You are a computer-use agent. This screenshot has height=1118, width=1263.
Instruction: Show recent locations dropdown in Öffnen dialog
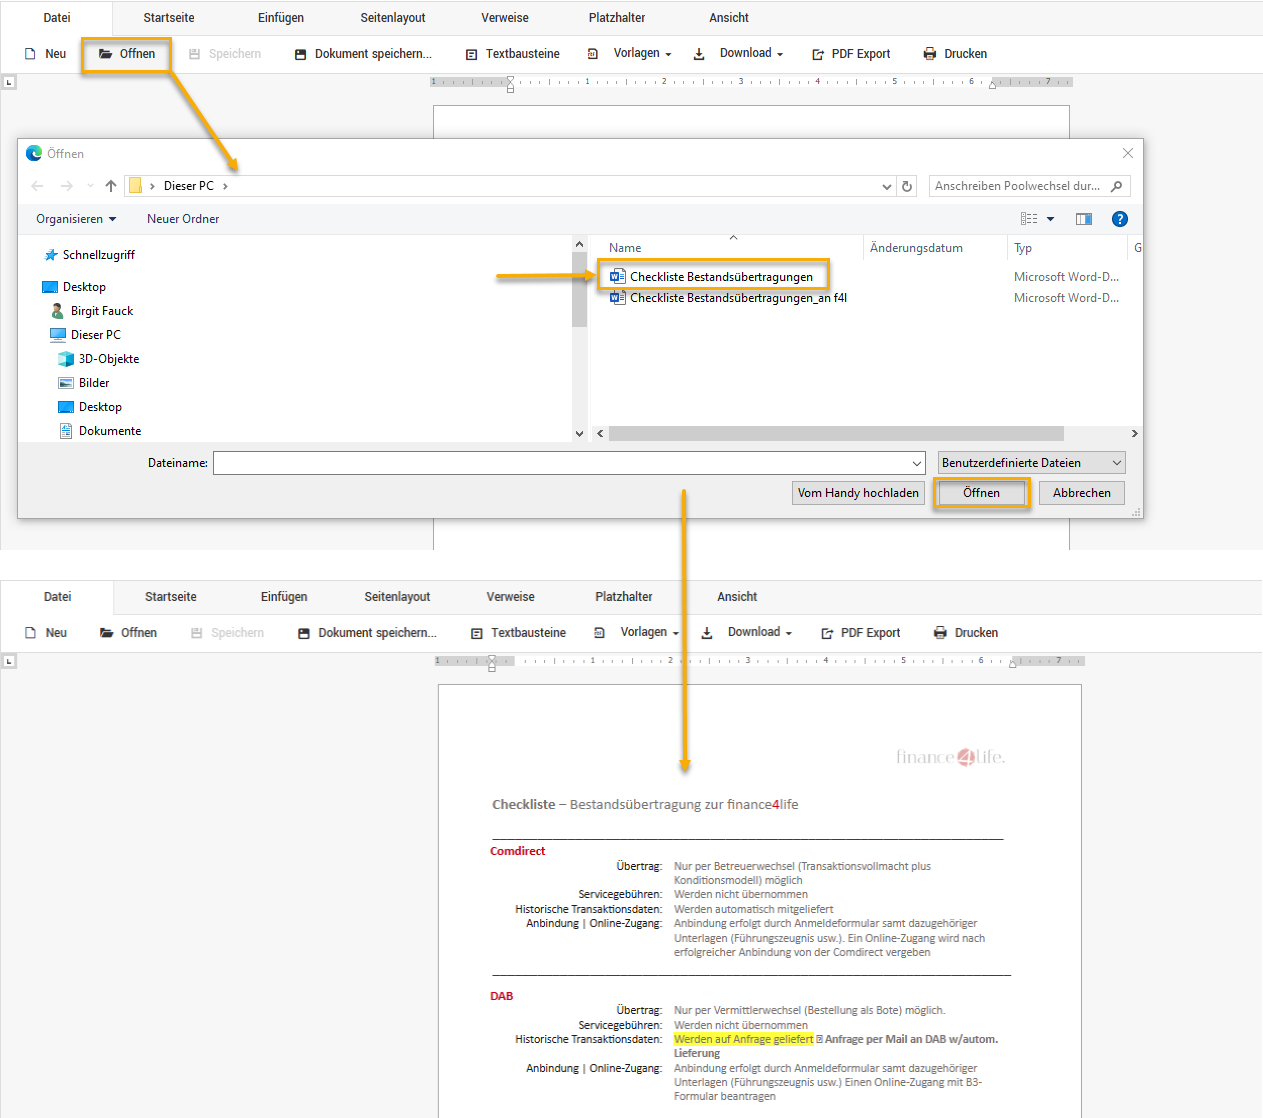(x=90, y=186)
